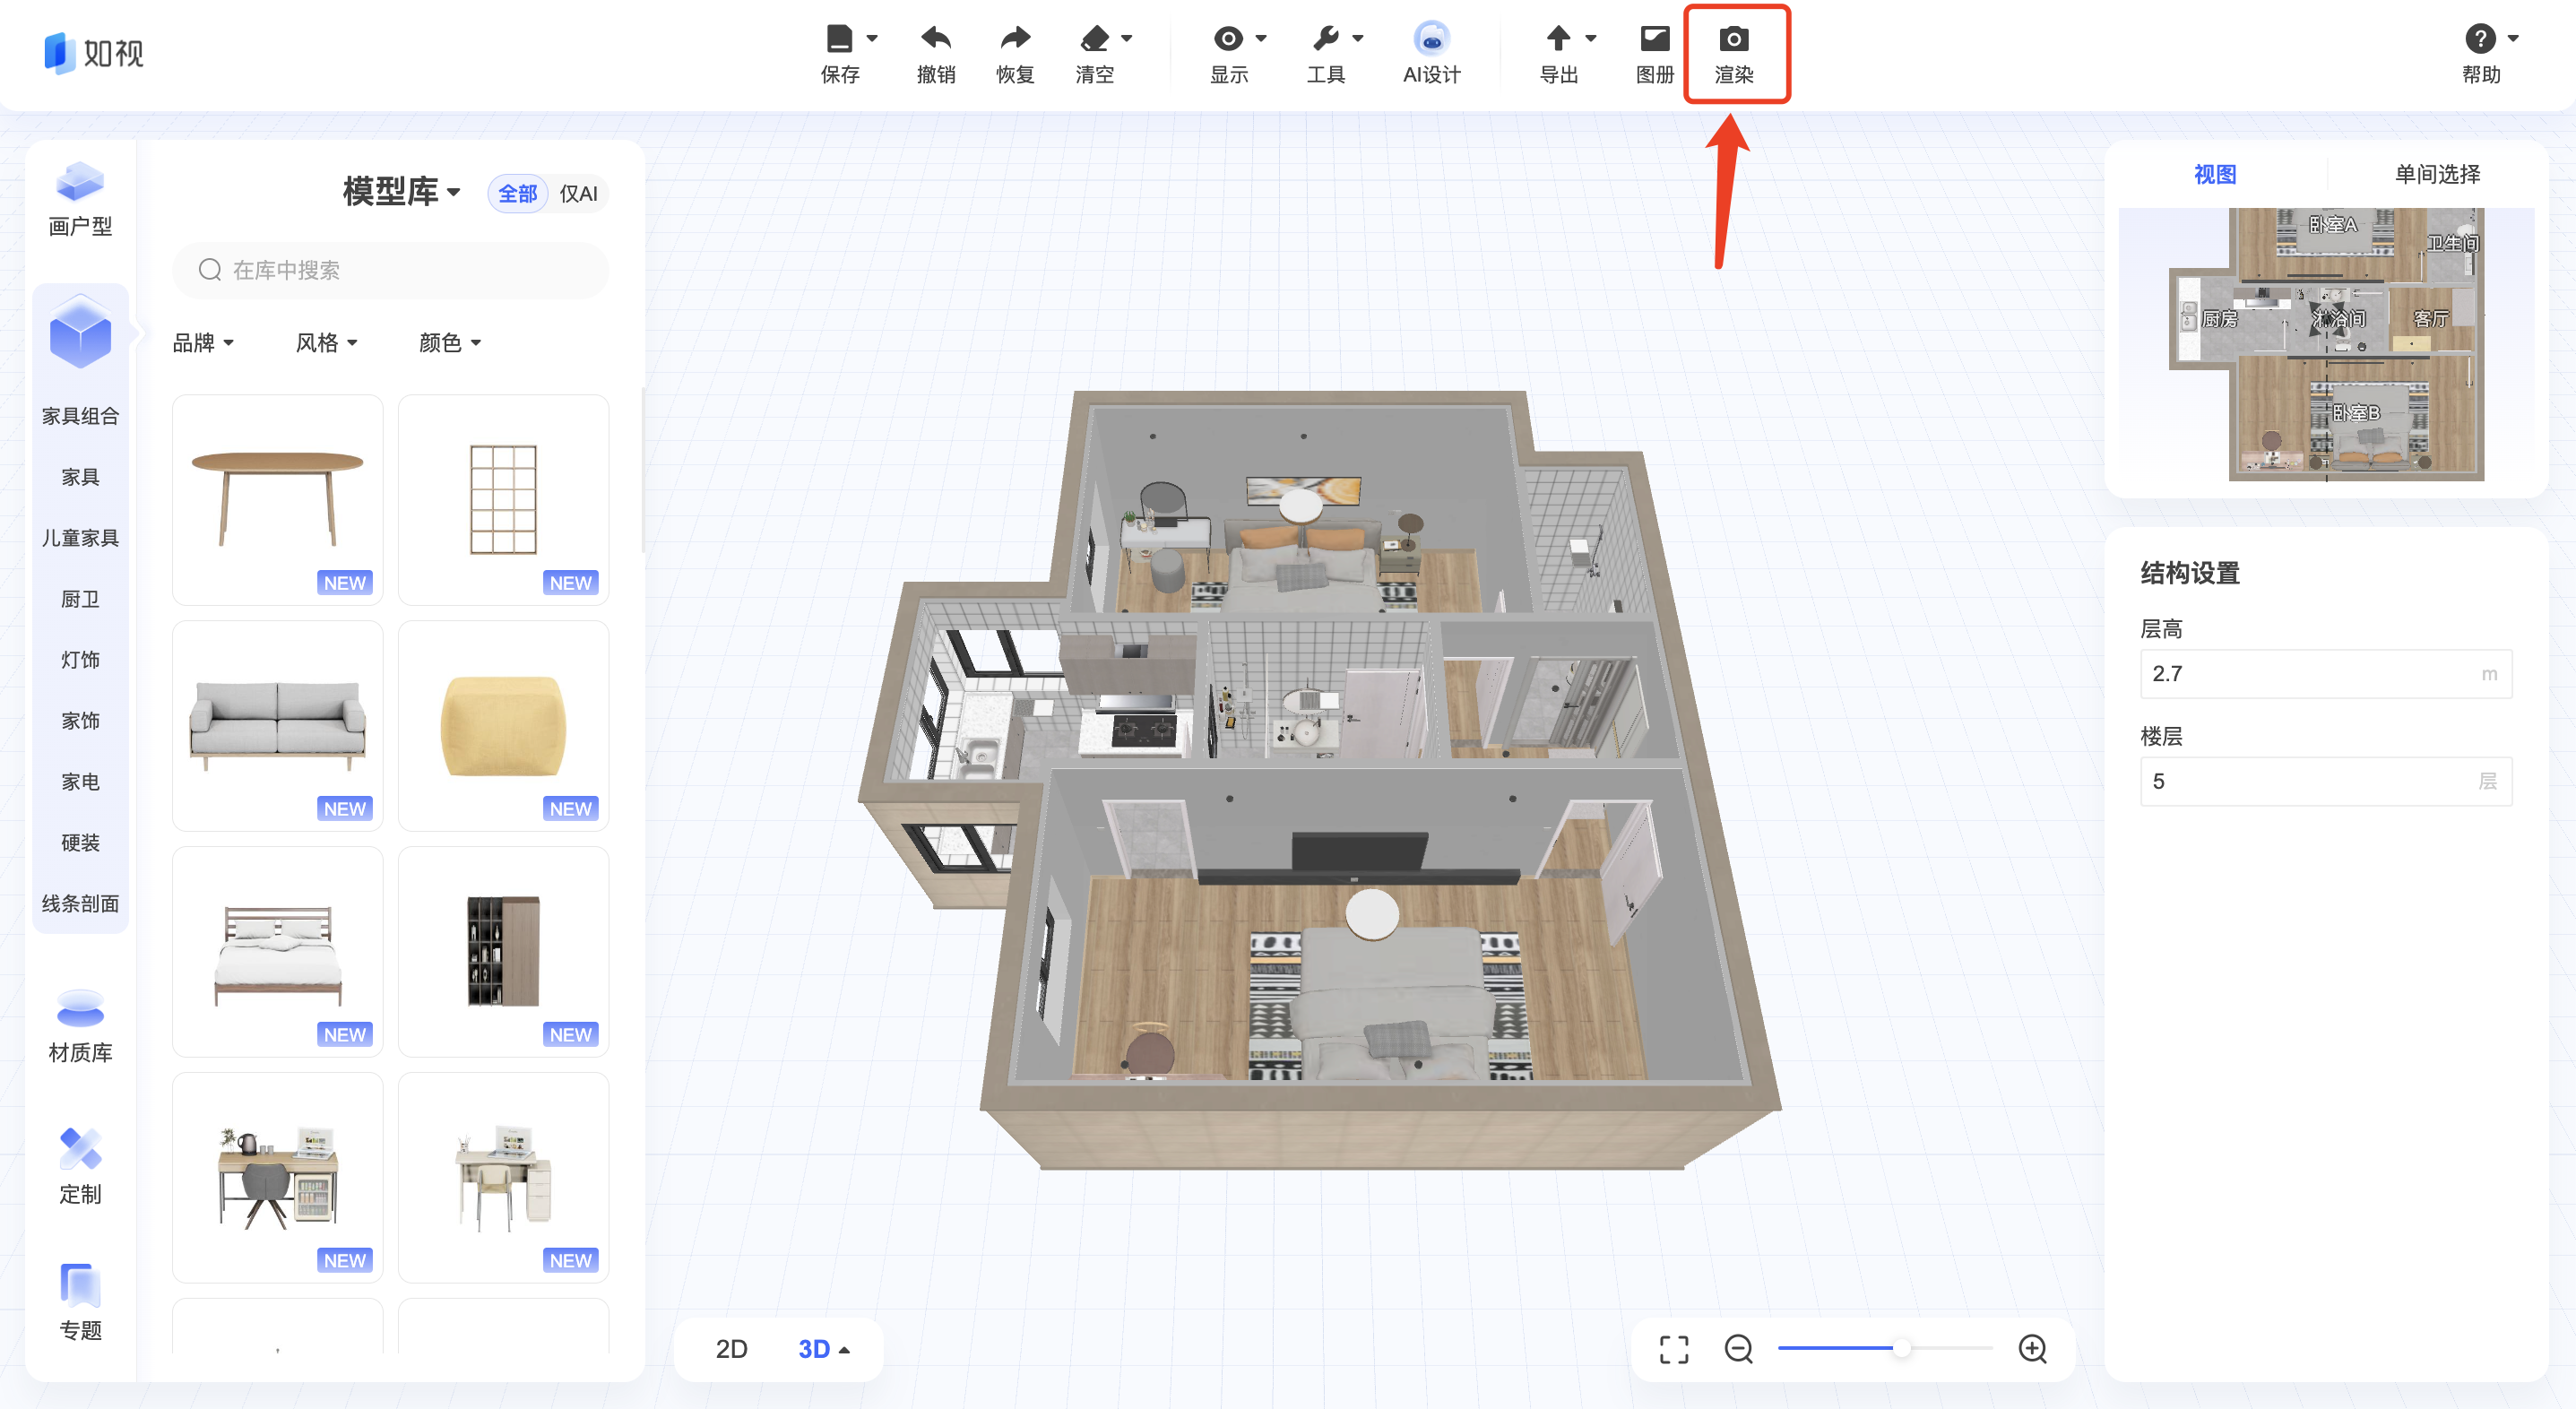
Task: Select the oval wooden table thumbnail
Action: pyautogui.click(x=277, y=499)
